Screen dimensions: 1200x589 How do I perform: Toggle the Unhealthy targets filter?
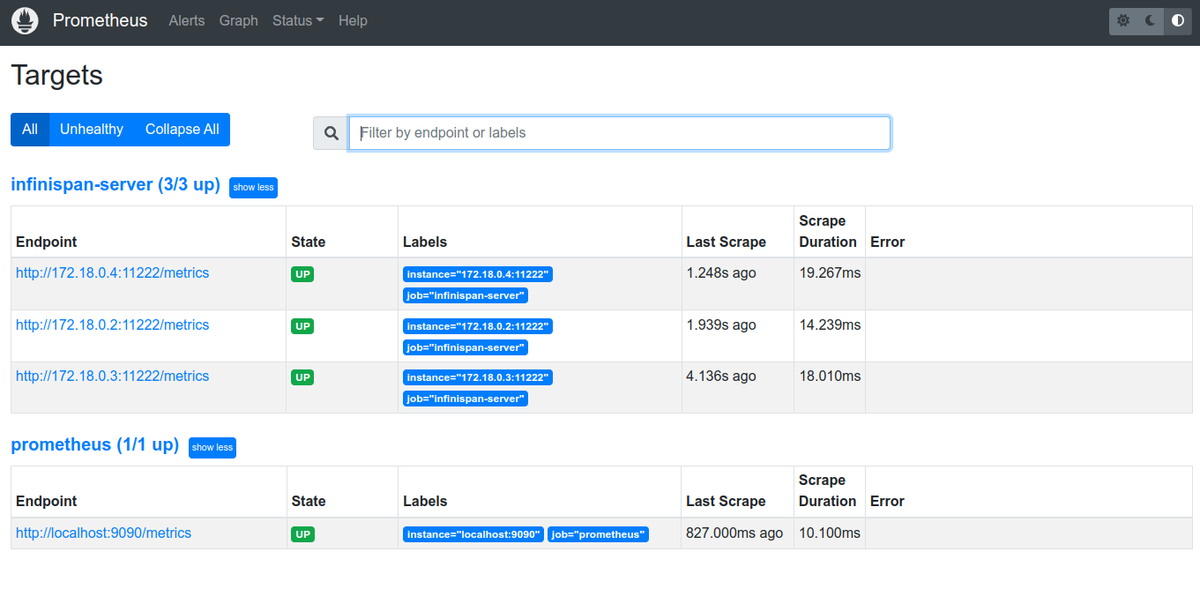coord(91,129)
